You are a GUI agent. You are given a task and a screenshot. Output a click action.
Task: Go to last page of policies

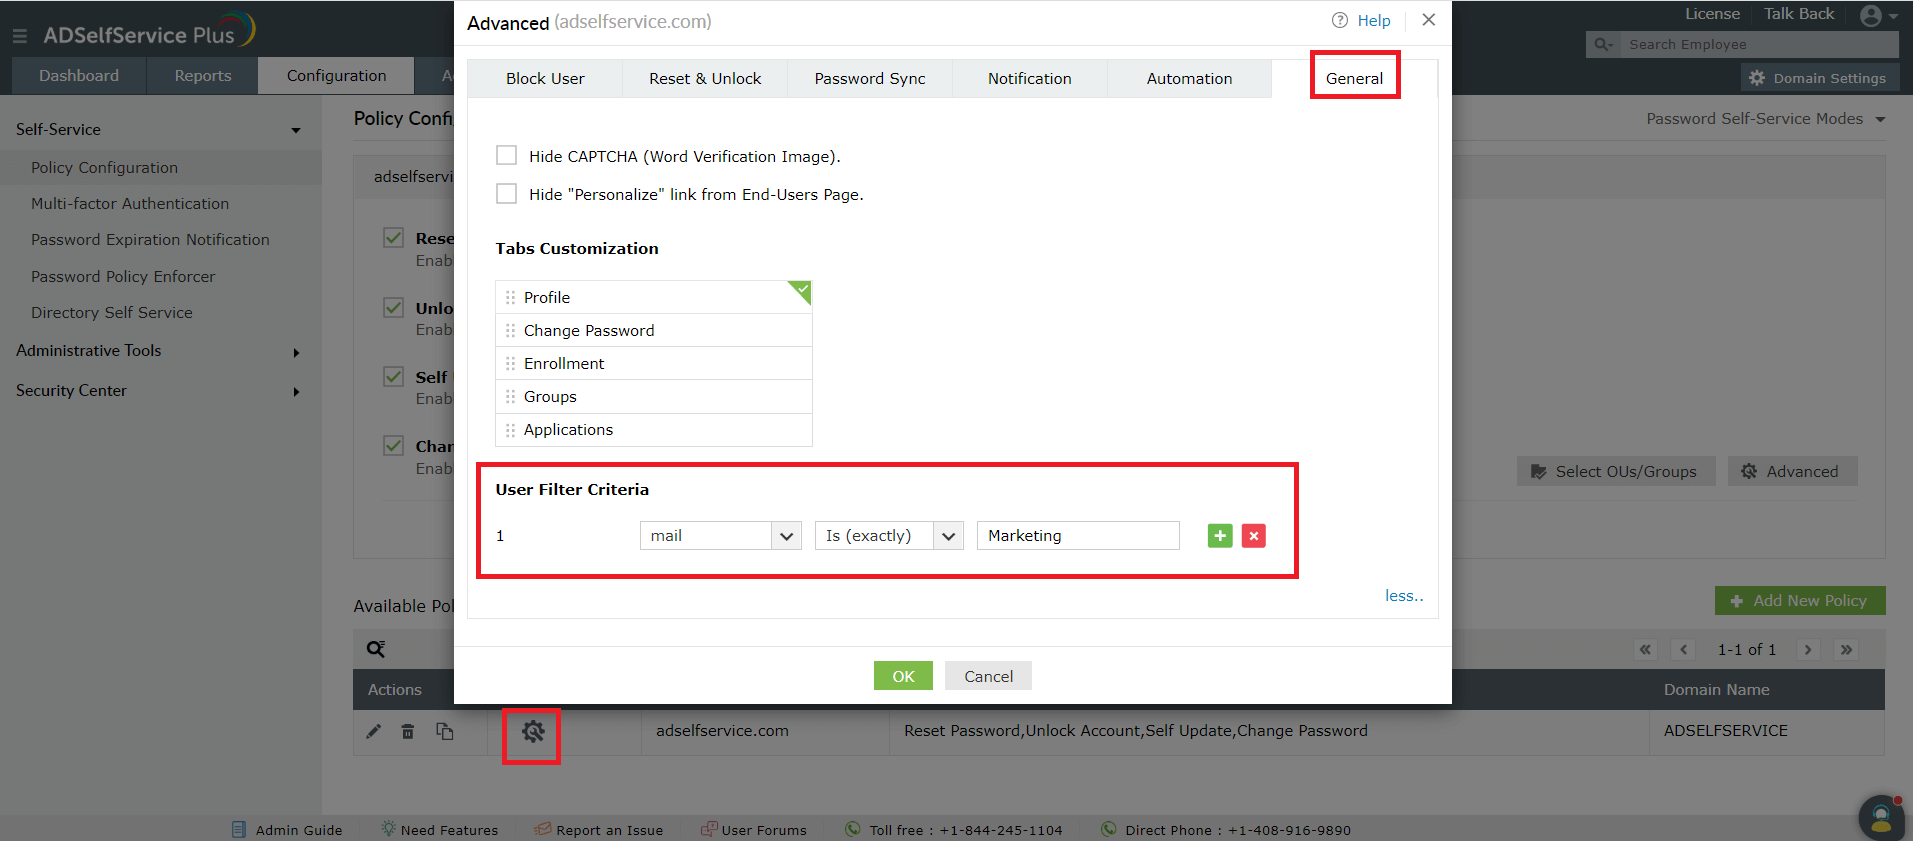click(x=1847, y=650)
